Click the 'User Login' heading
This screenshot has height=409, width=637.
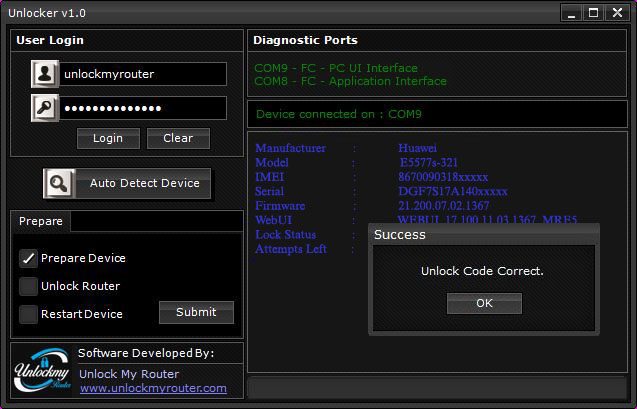pyautogui.click(x=50, y=40)
